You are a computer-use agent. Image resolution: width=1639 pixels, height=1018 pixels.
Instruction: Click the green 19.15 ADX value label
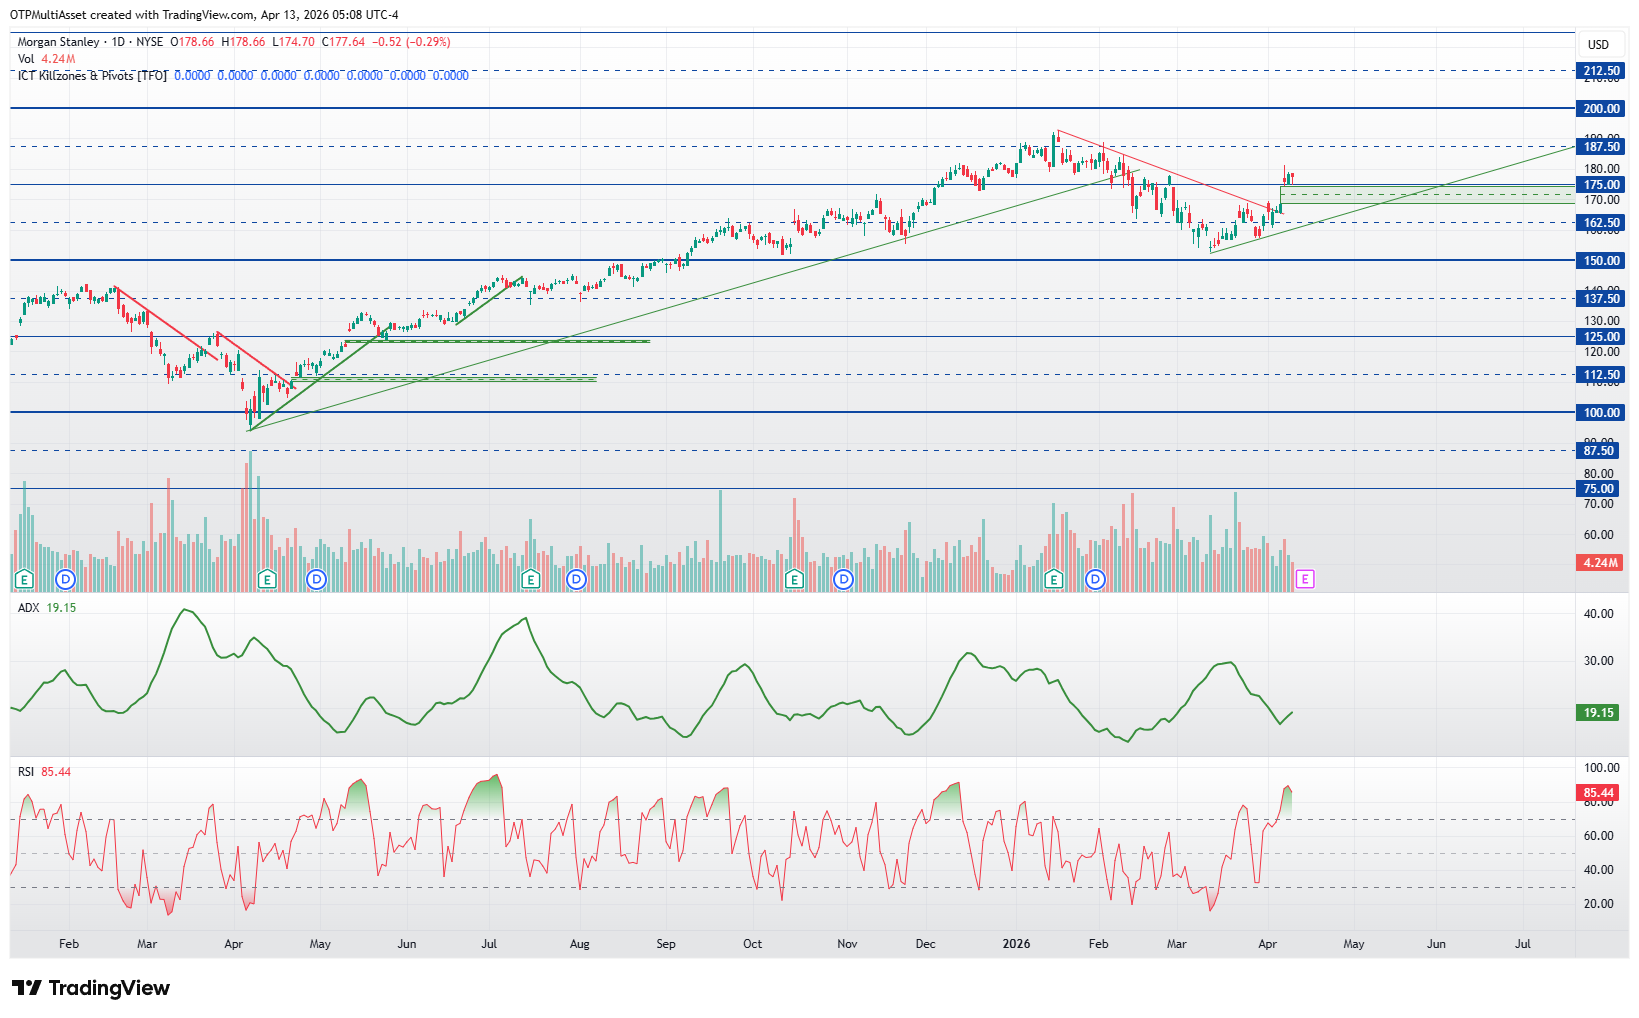click(x=1598, y=713)
